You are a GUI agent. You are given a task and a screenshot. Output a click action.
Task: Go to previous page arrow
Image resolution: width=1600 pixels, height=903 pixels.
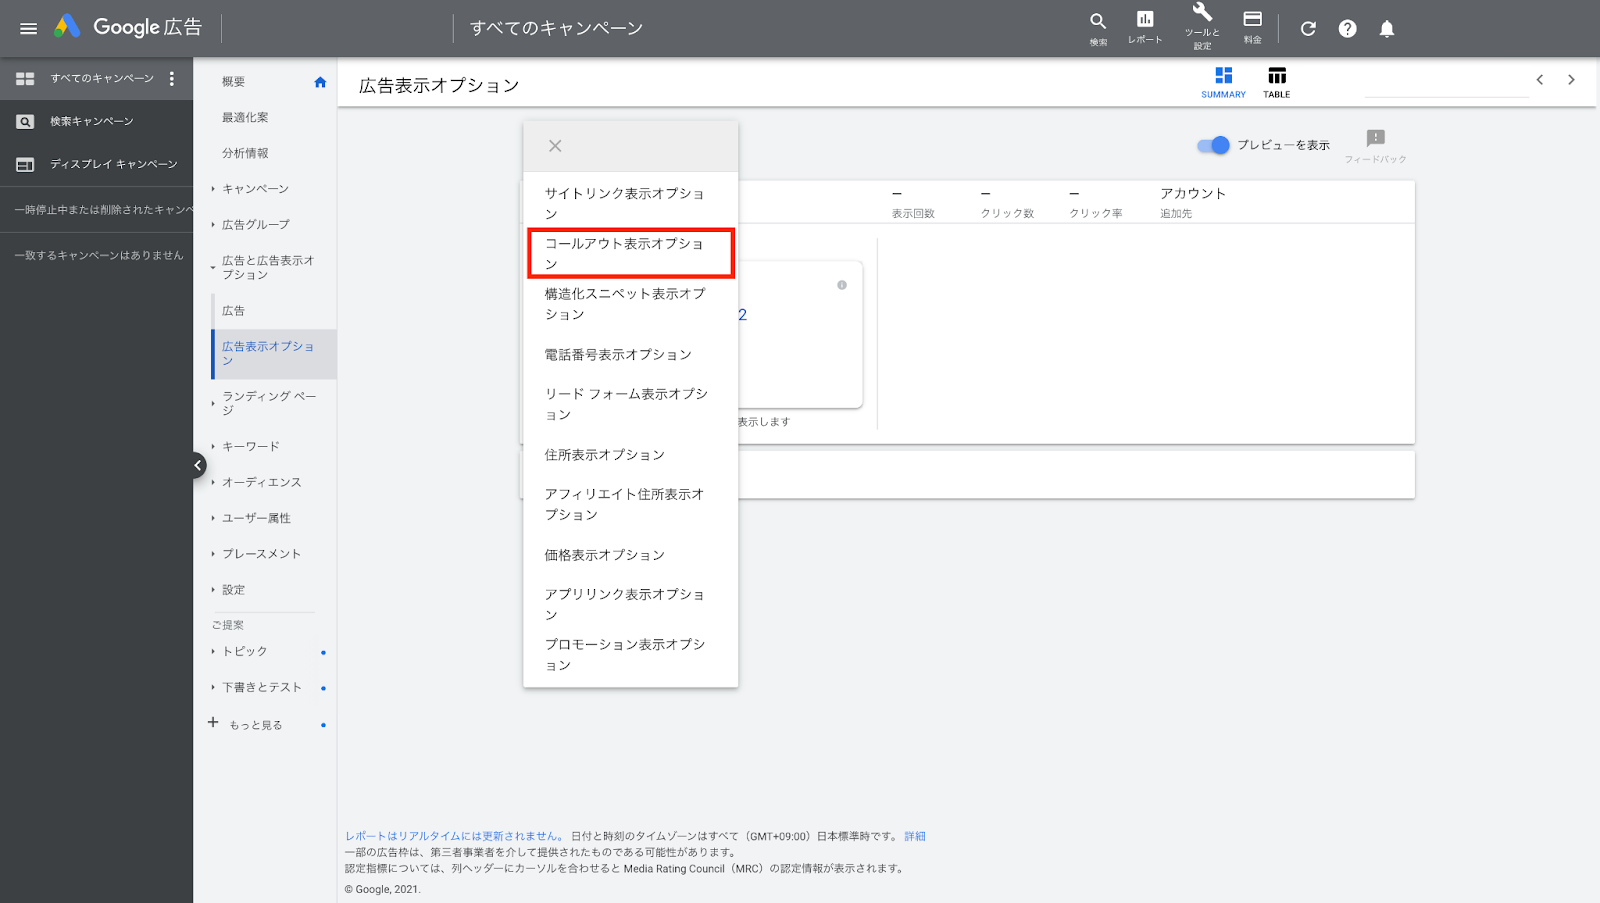click(1540, 80)
